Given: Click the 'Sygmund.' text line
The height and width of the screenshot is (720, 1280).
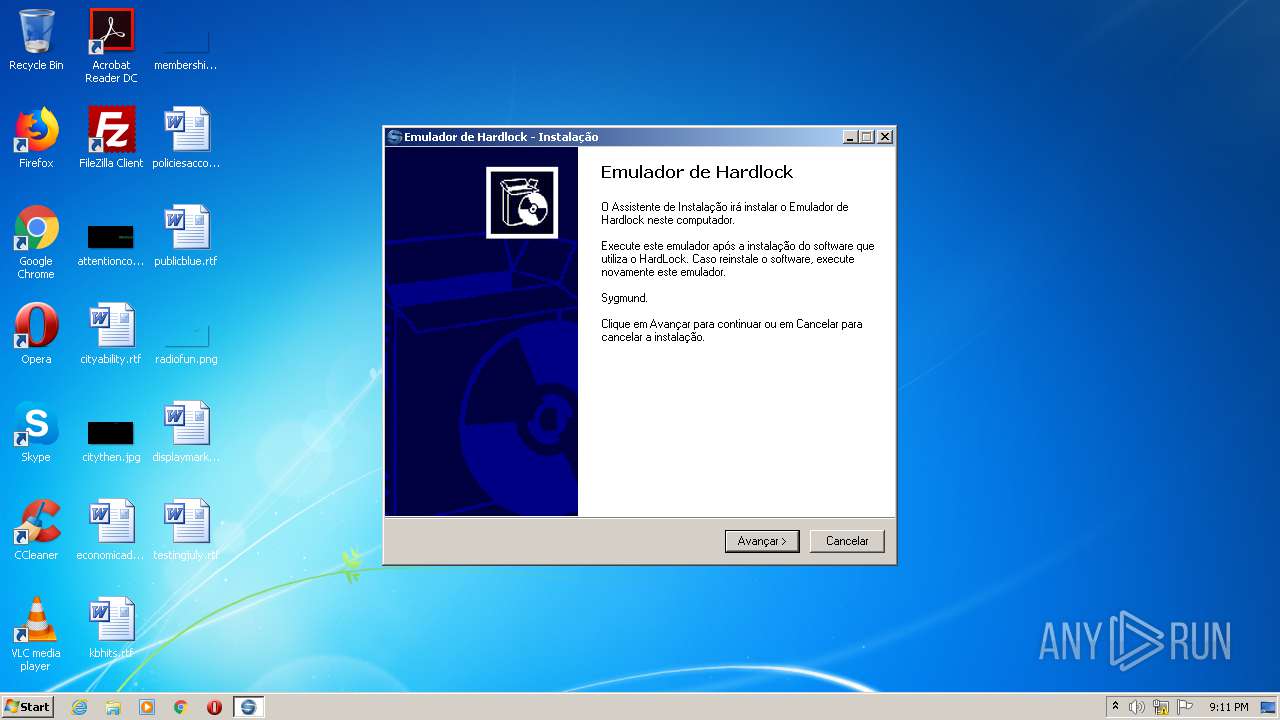Looking at the screenshot, I should pyautogui.click(x=624, y=298).
